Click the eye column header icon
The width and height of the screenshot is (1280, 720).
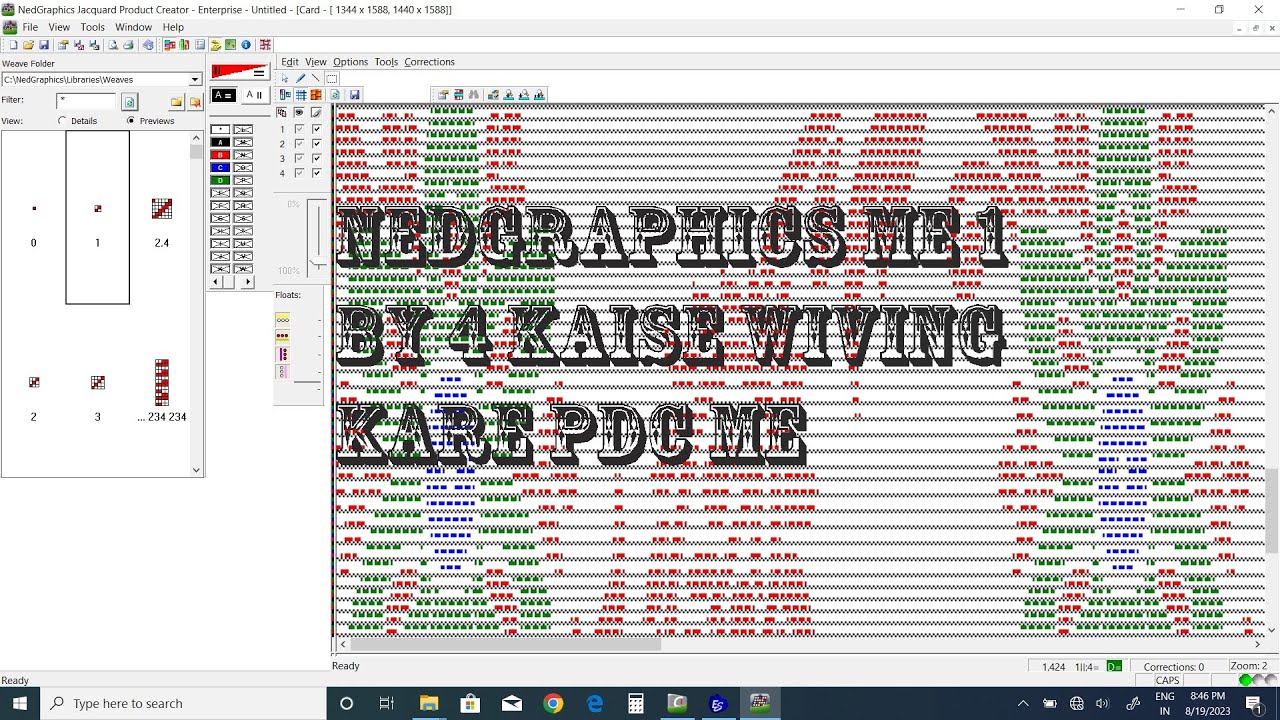tap(299, 112)
